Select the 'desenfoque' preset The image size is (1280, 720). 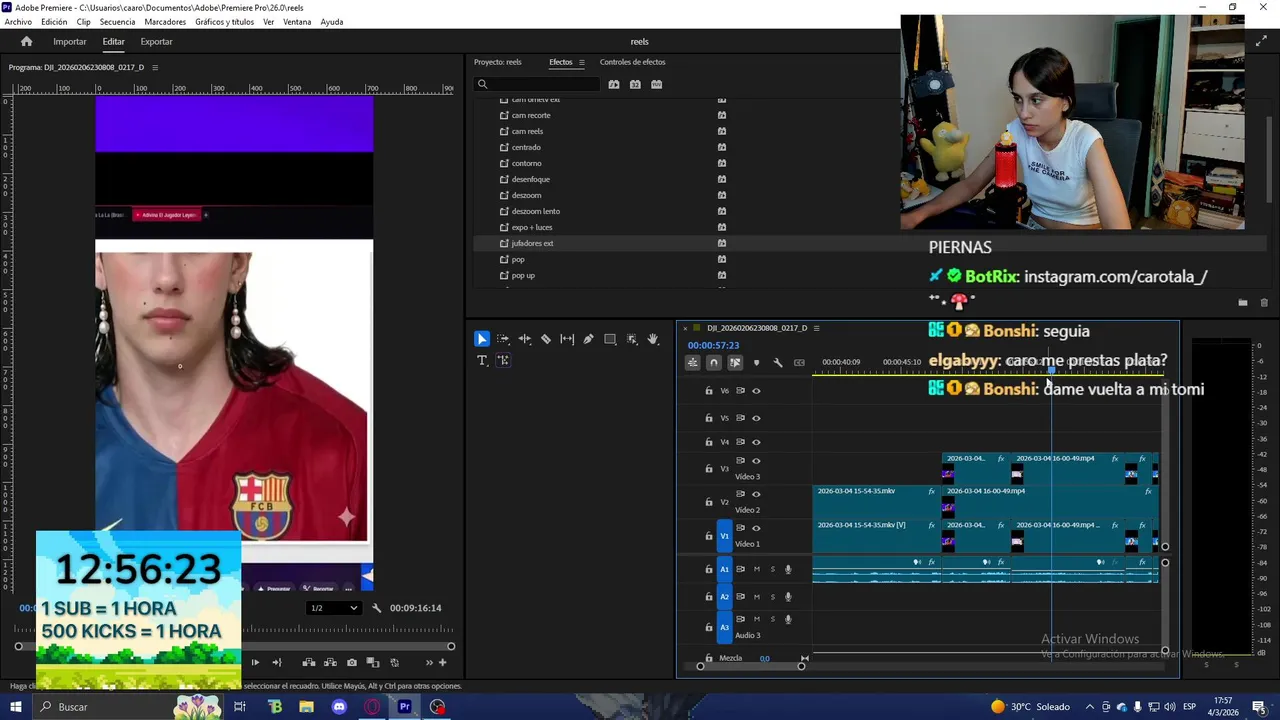pyautogui.click(x=531, y=179)
